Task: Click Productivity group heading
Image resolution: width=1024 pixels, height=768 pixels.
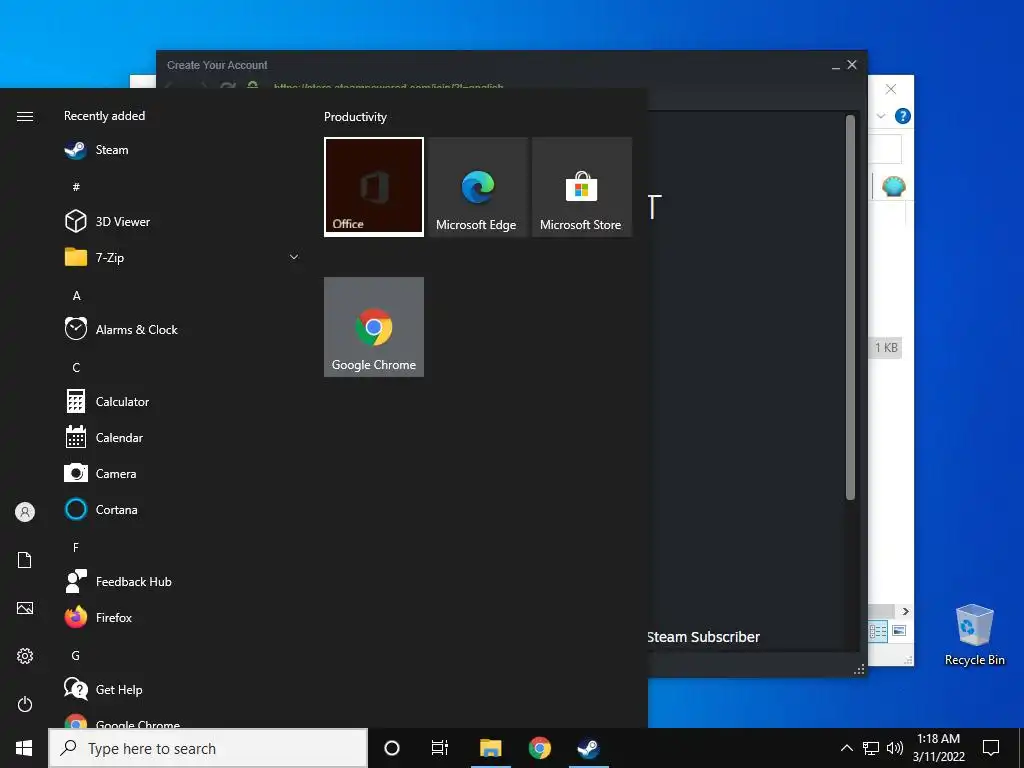Action: (355, 117)
